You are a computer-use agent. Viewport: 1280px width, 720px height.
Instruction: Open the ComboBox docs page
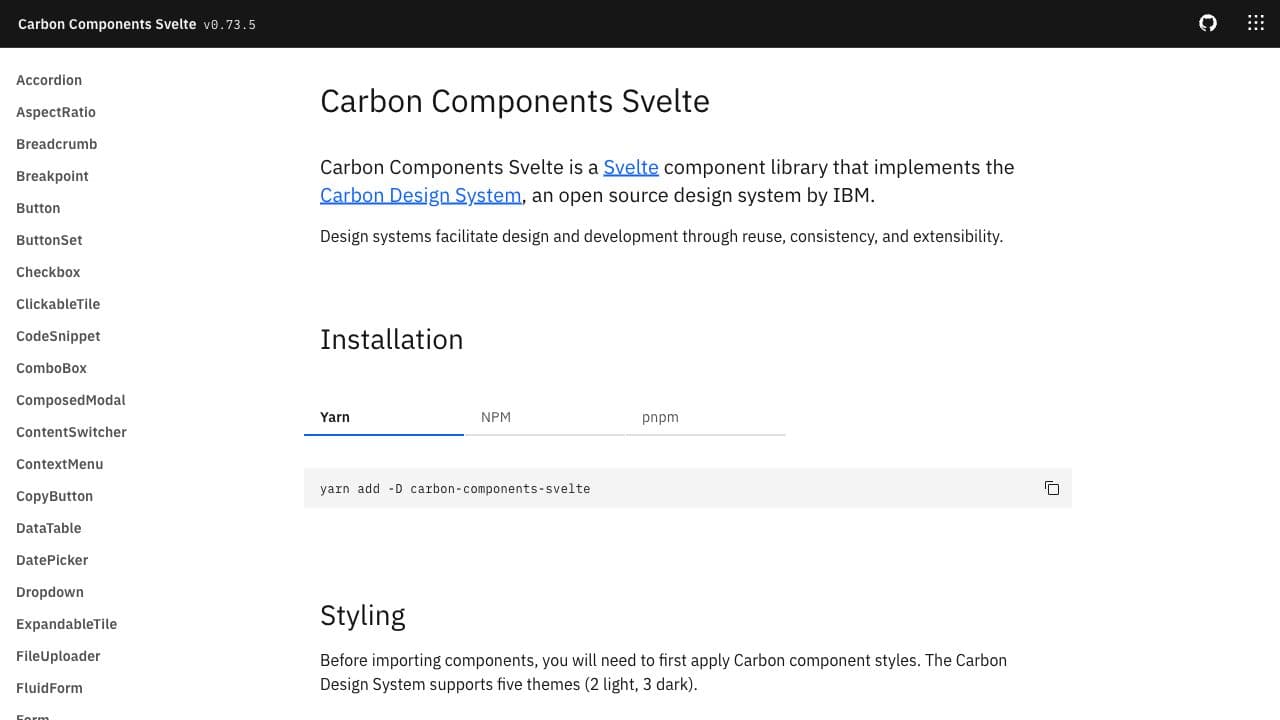click(x=51, y=368)
